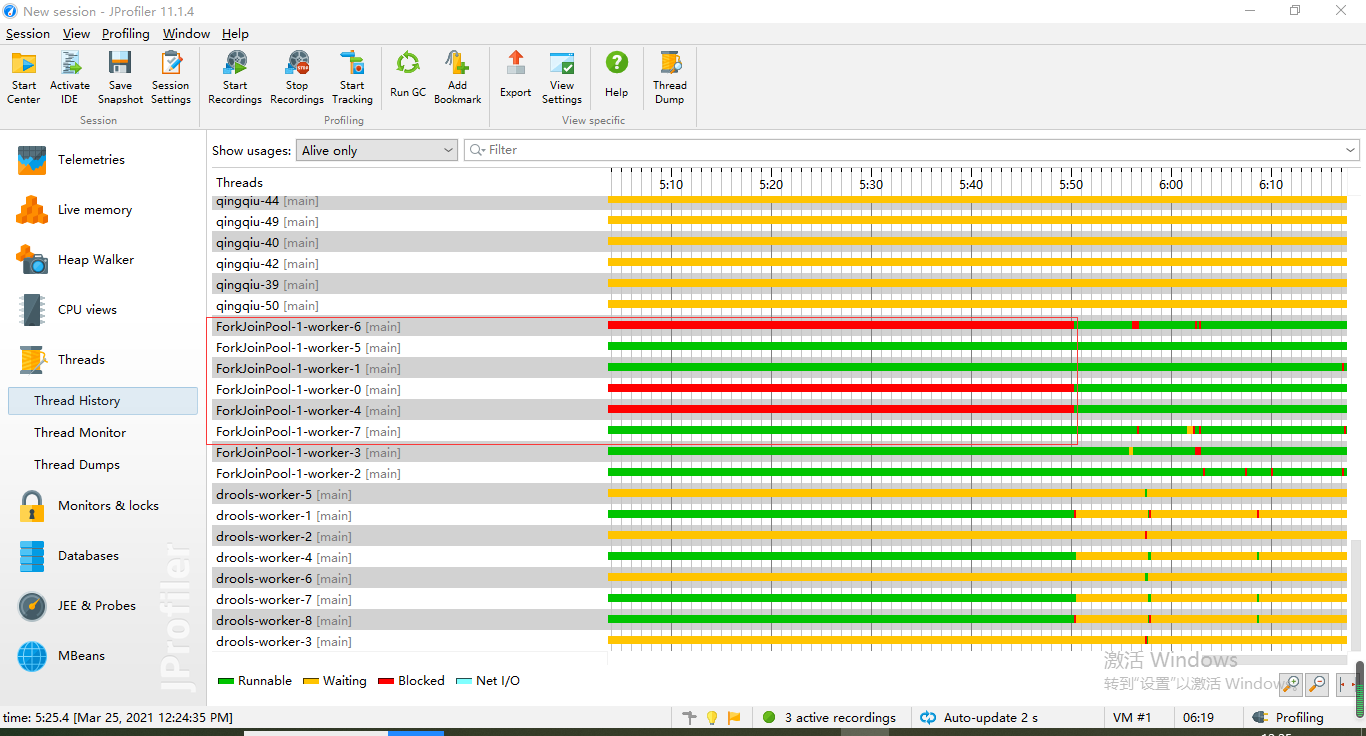Open the View menu
This screenshot has height=736, width=1366.
[x=76, y=34]
